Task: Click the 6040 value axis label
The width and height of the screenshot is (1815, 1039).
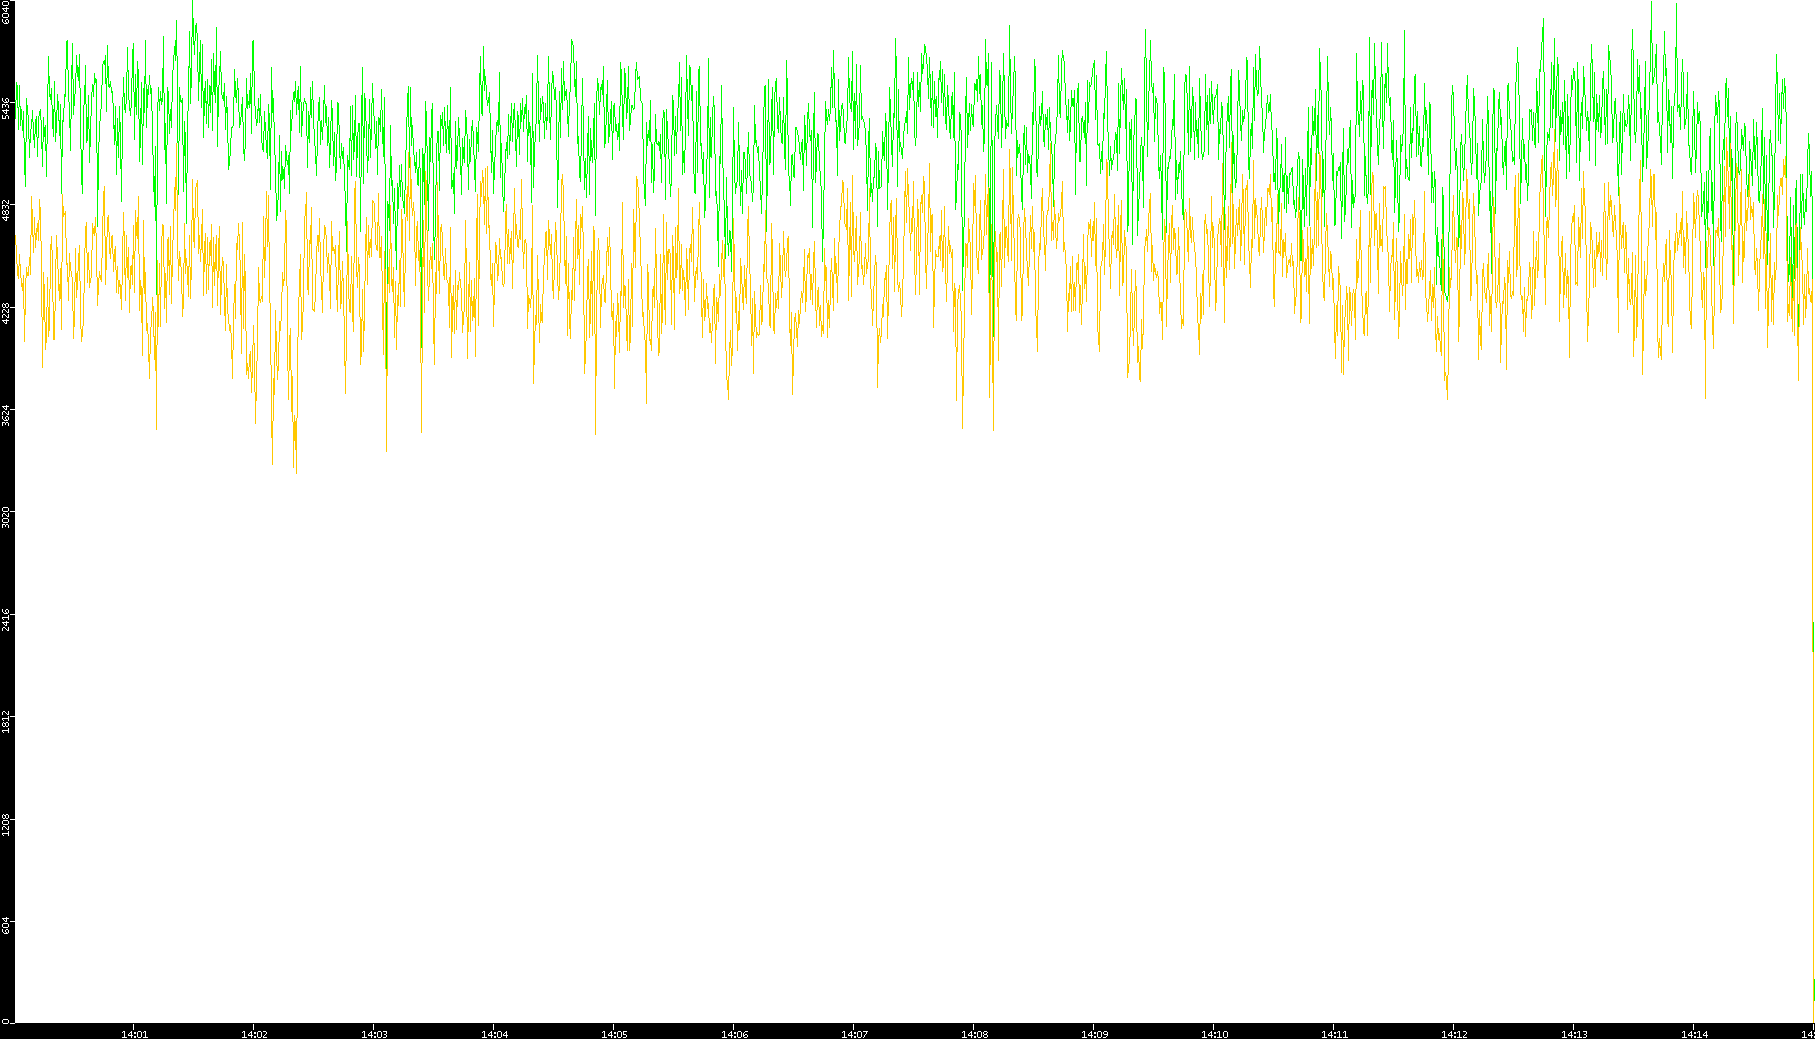Action: tap(7, 12)
